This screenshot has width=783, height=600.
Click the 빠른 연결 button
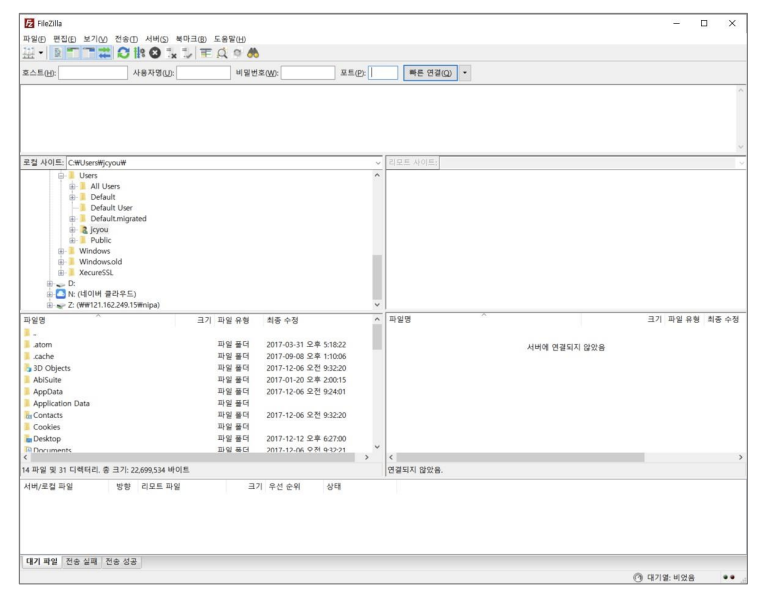[430, 73]
